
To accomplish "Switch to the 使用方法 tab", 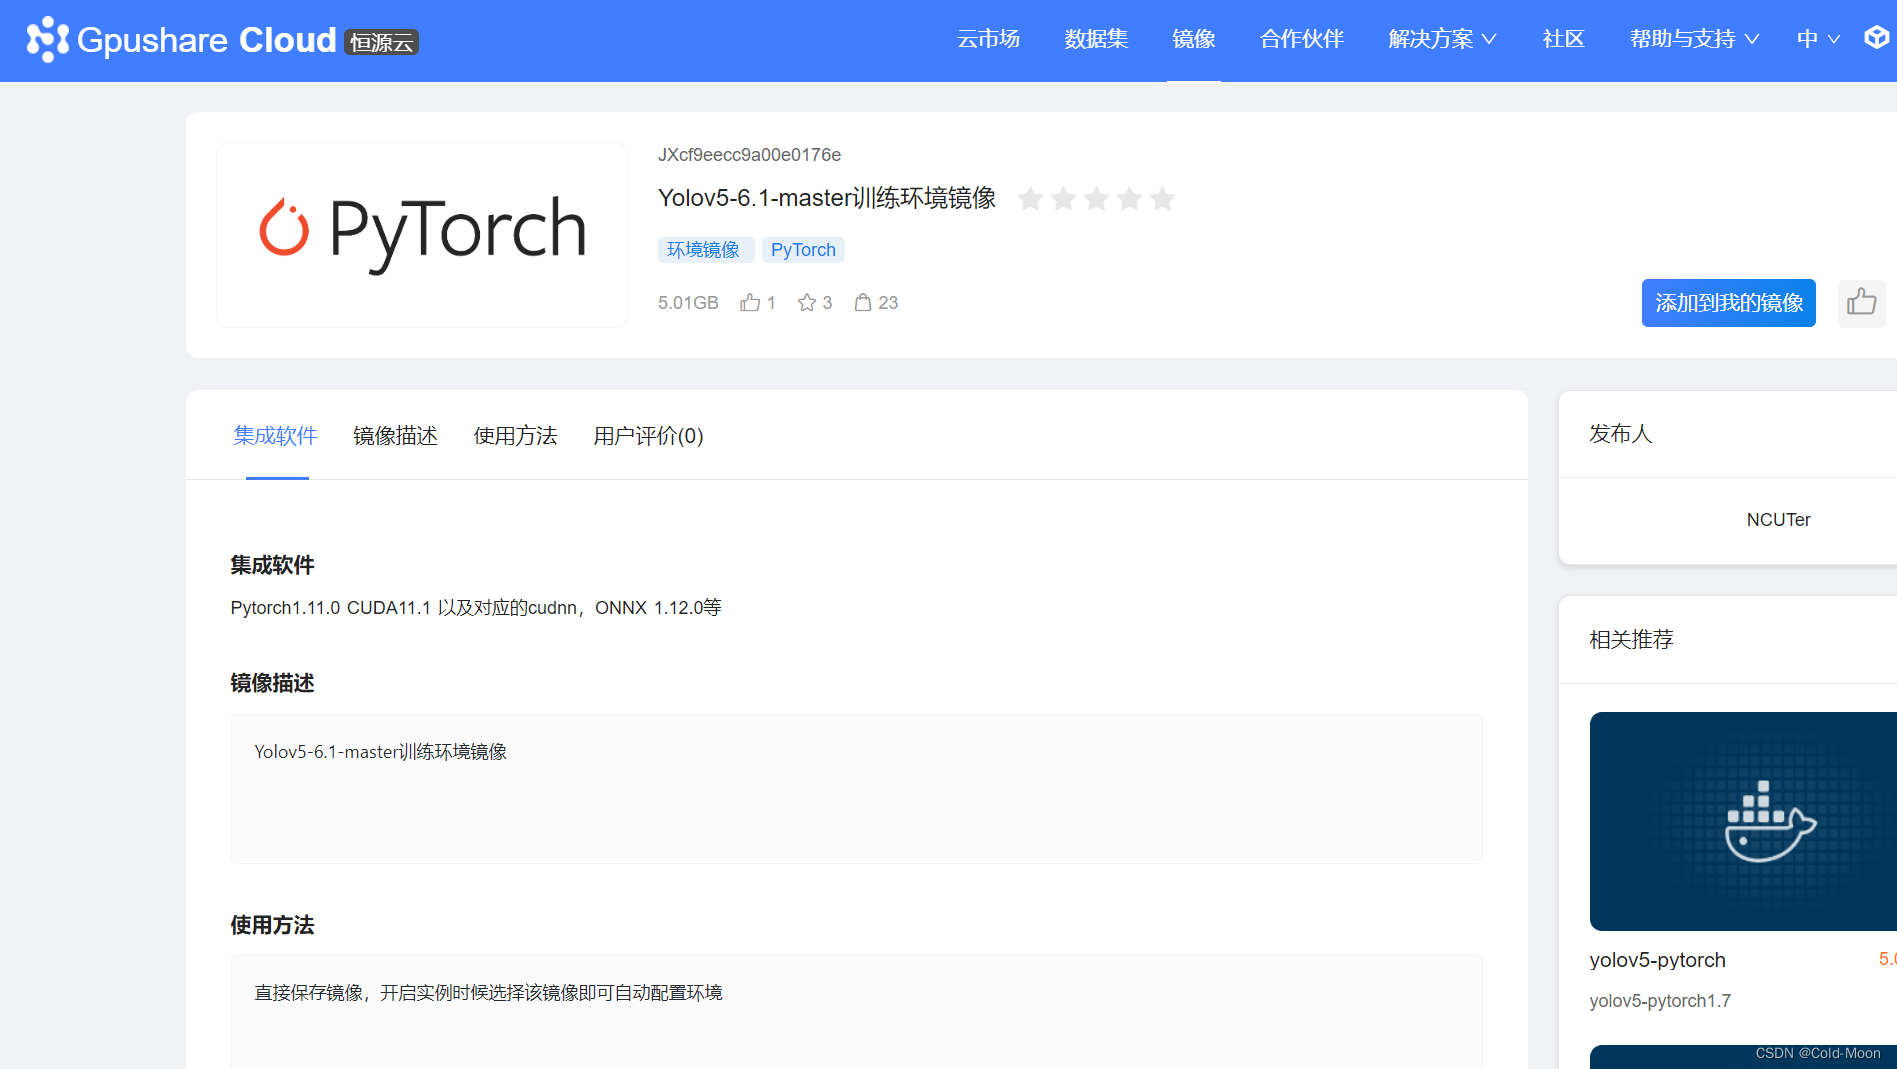I will [516, 436].
